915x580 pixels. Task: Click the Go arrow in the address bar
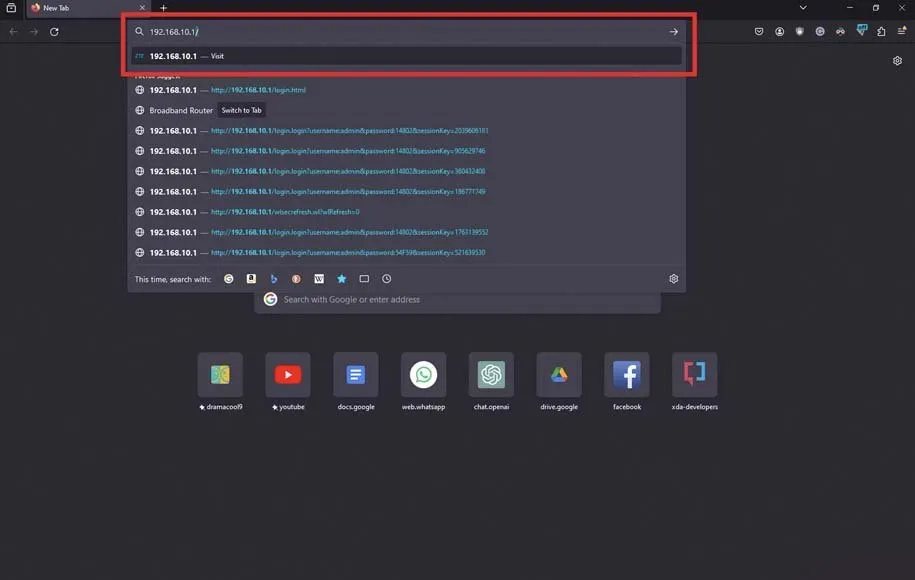click(x=673, y=32)
